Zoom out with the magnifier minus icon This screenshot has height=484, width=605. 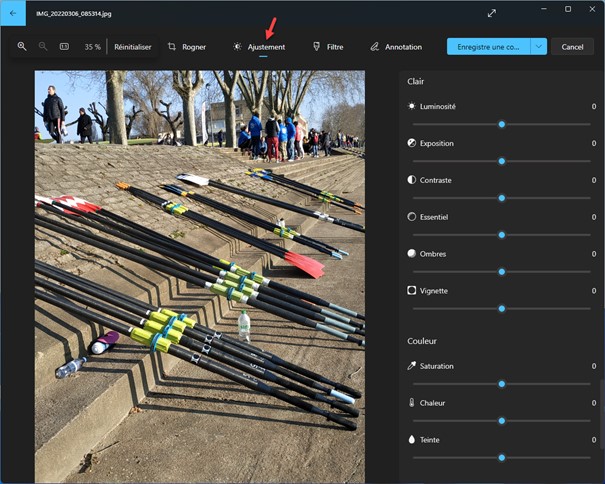(43, 47)
